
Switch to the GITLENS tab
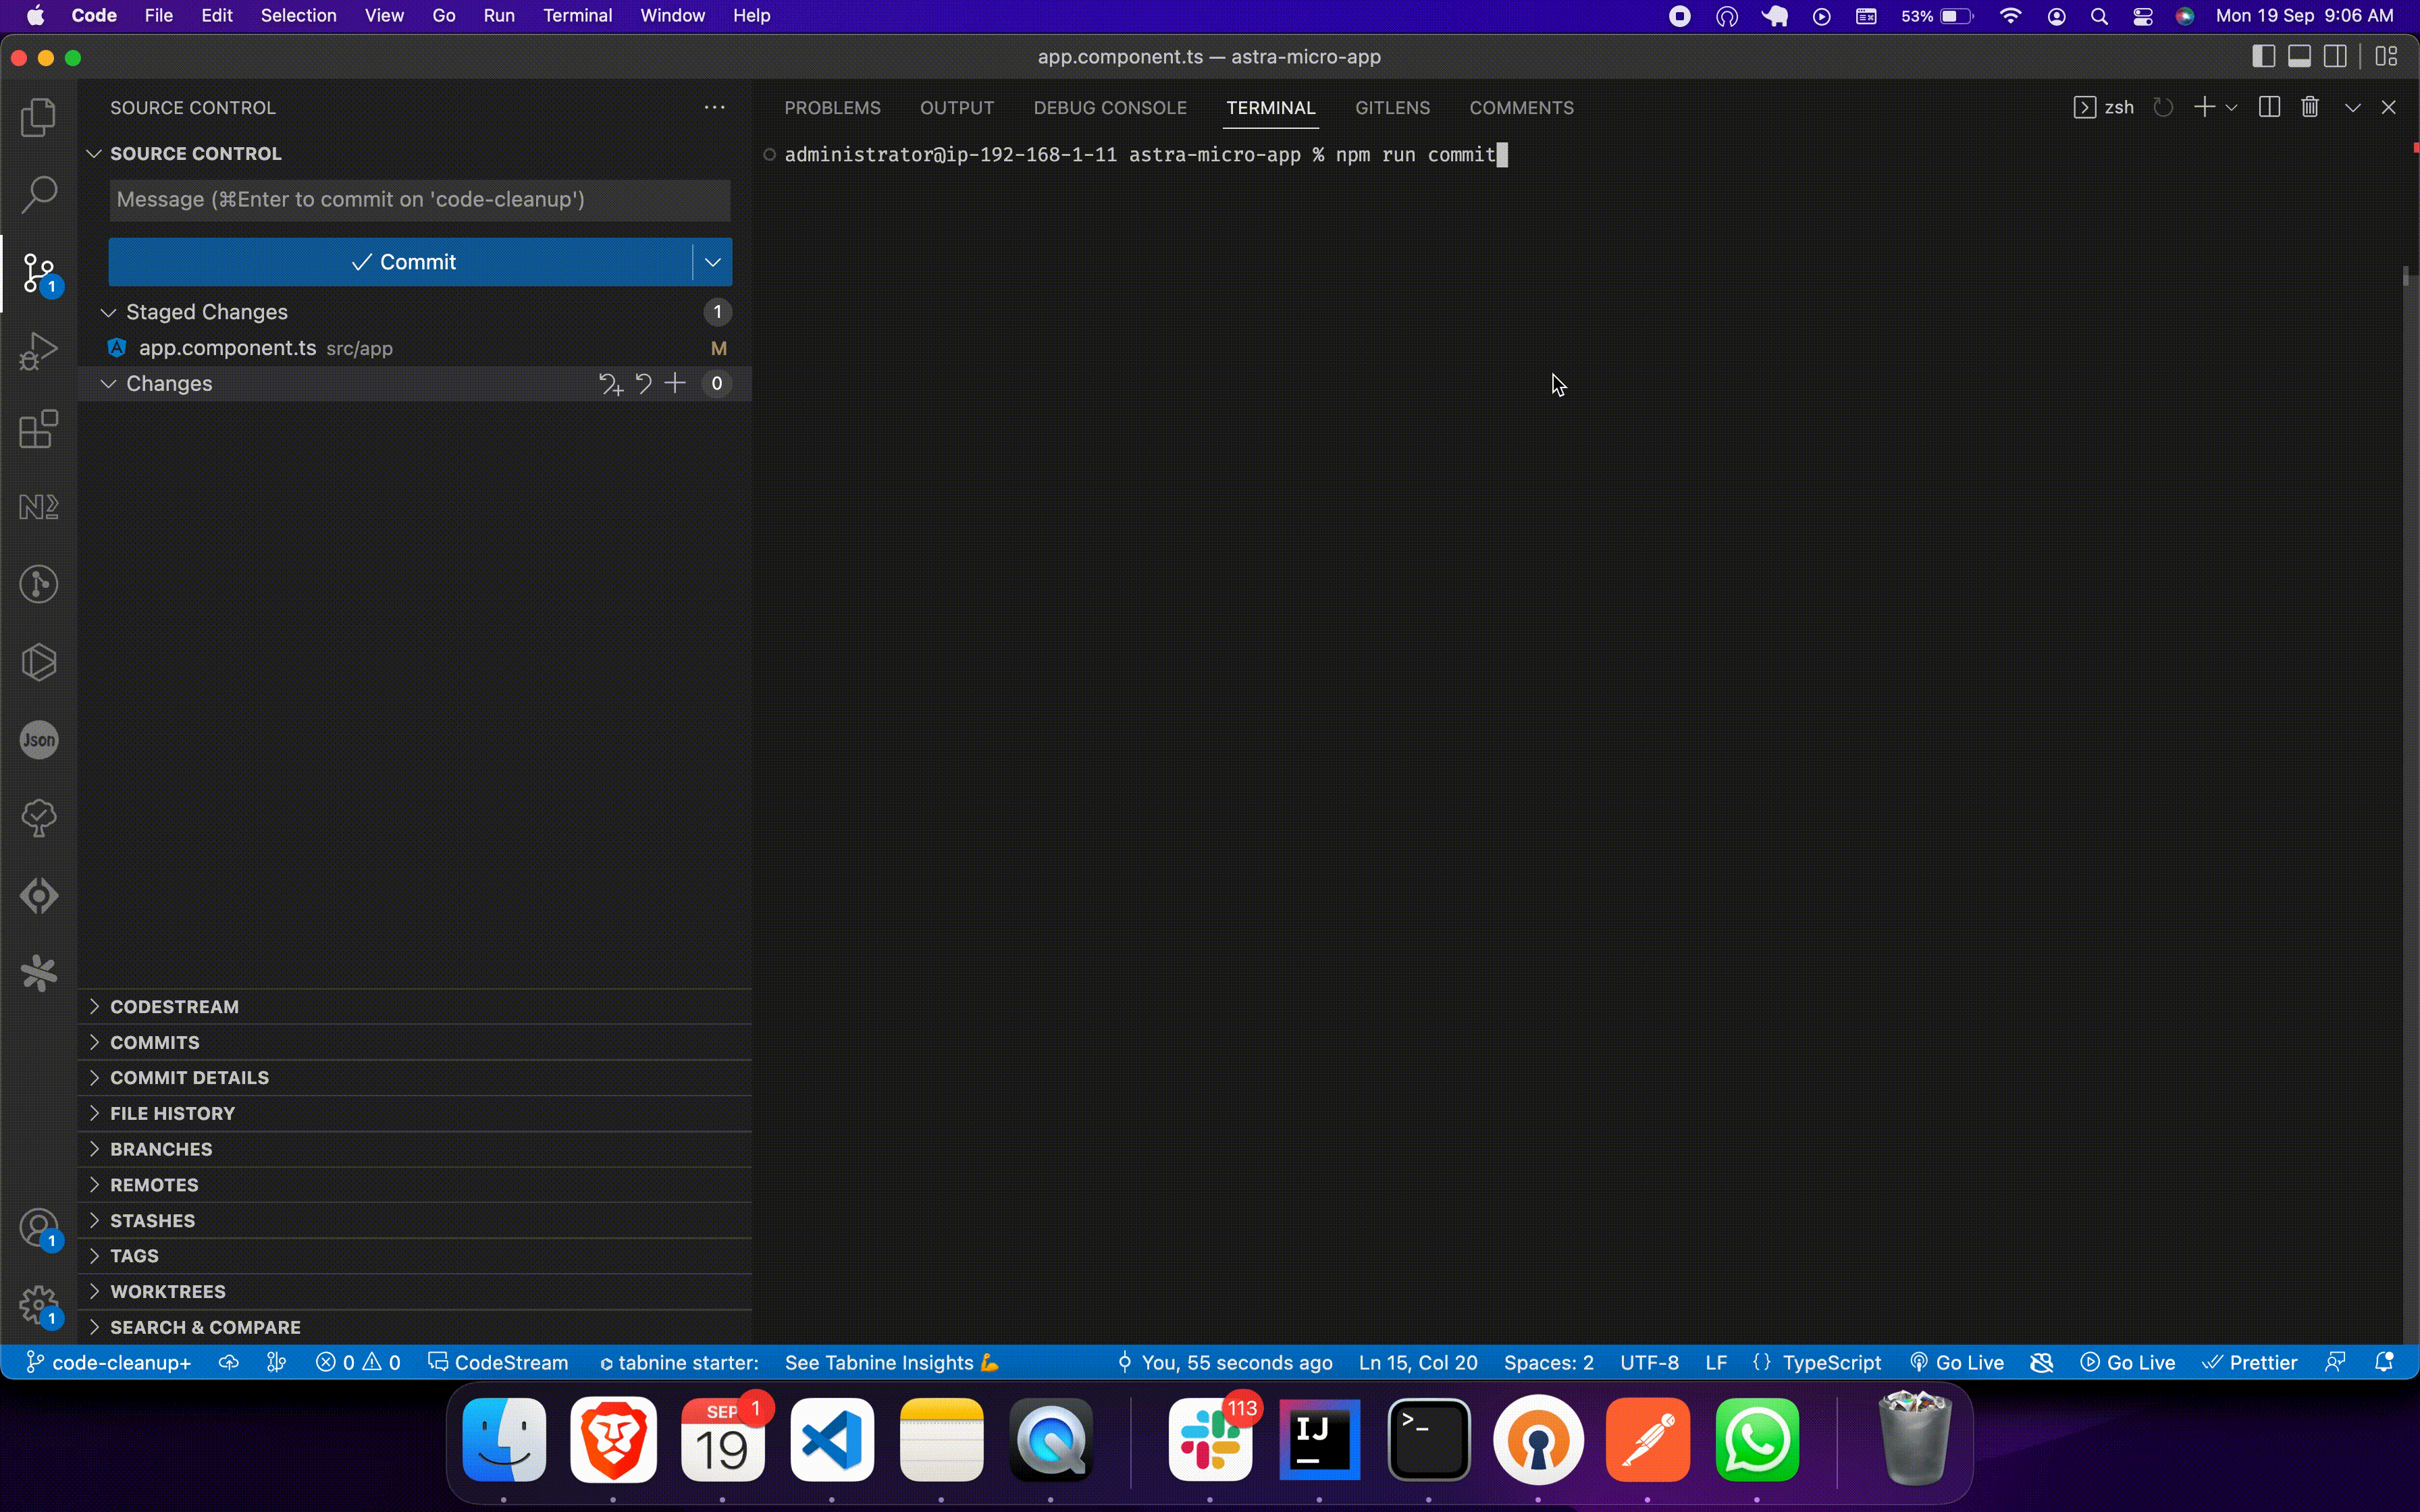pos(1392,108)
